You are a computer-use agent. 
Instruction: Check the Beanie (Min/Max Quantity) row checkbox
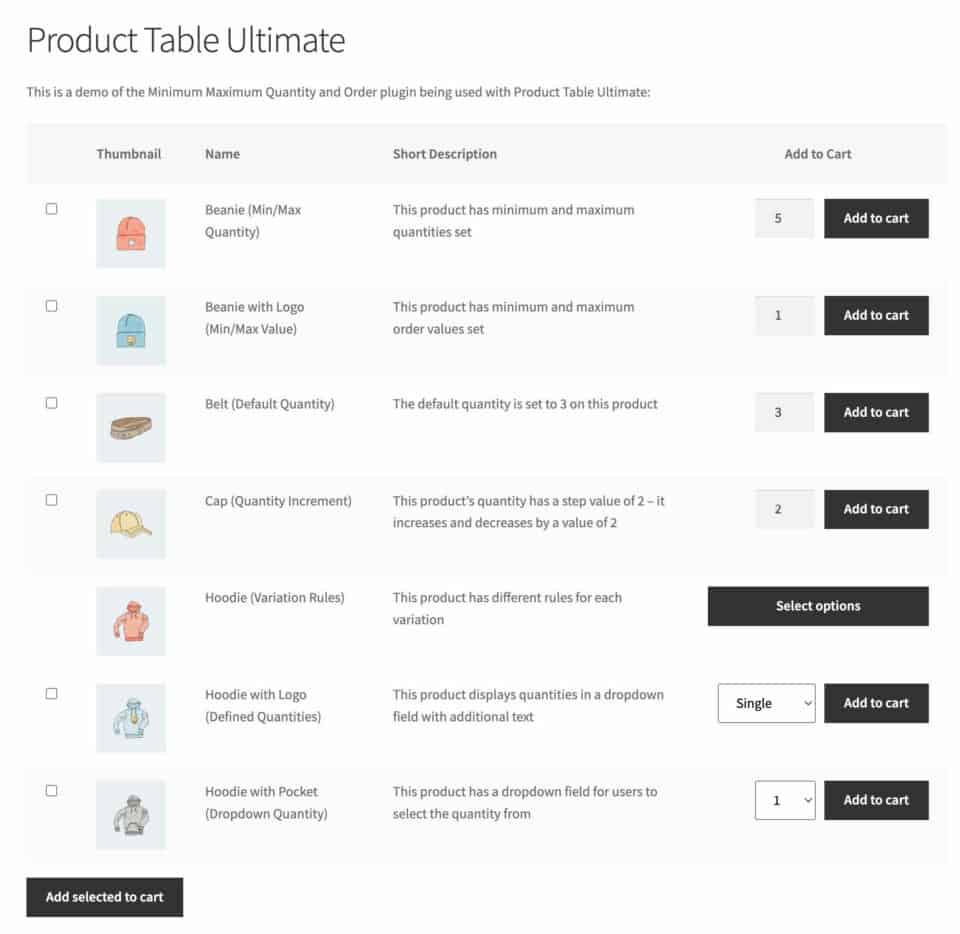click(x=51, y=209)
